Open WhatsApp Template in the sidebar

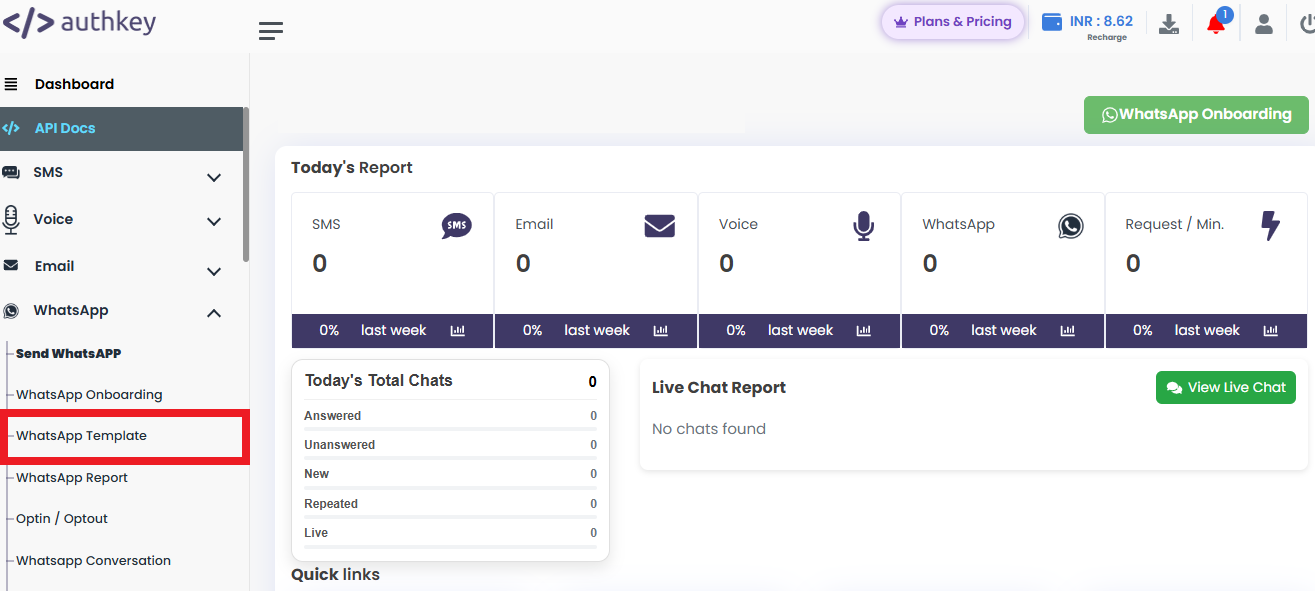pyautogui.click(x=82, y=436)
